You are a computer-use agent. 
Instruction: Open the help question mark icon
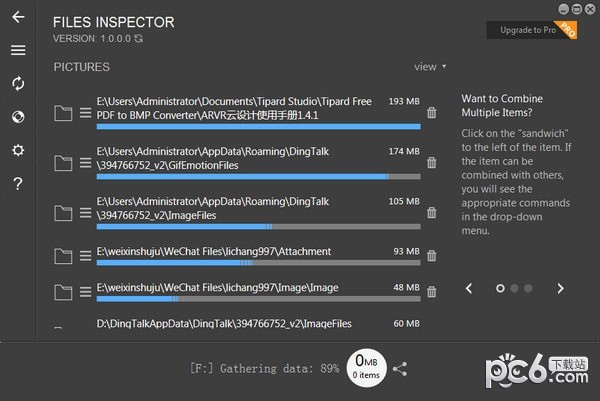pyautogui.click(x=18, y=184)
